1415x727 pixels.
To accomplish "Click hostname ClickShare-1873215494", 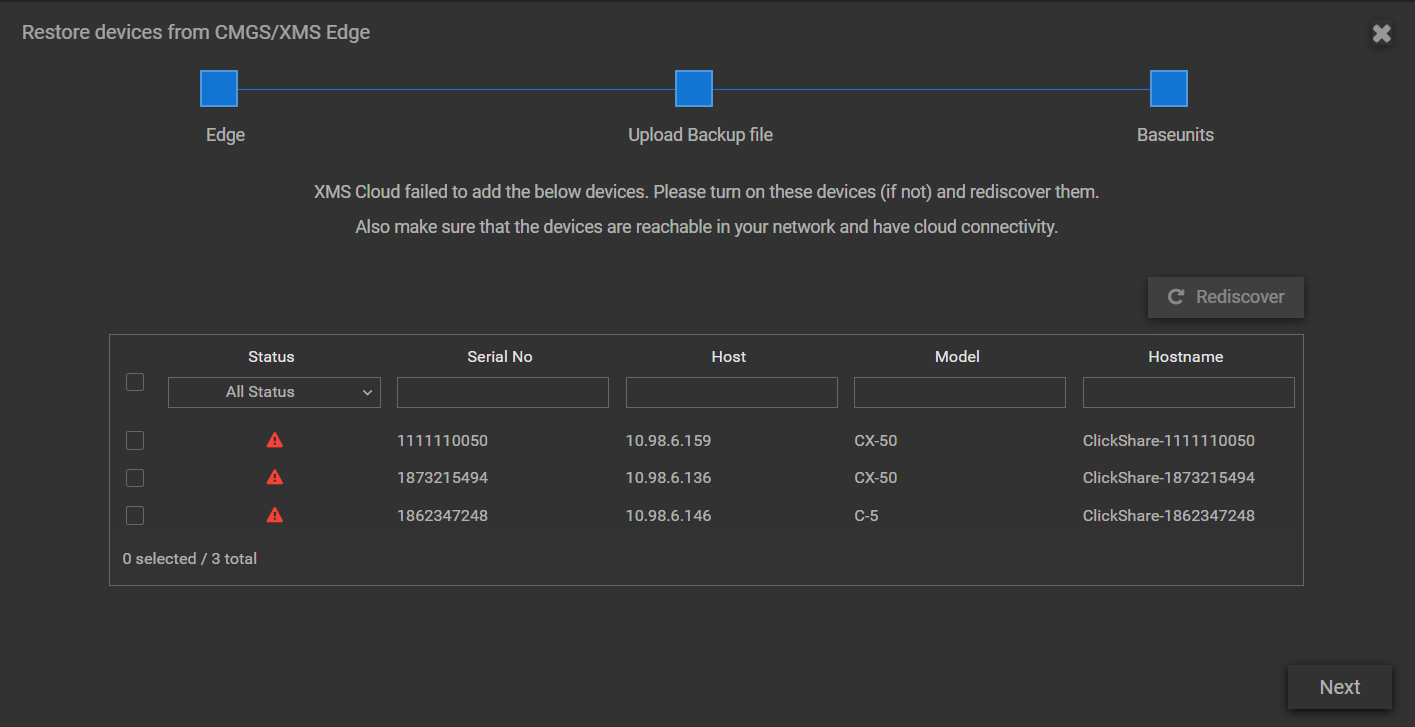I will [1169, 478].
